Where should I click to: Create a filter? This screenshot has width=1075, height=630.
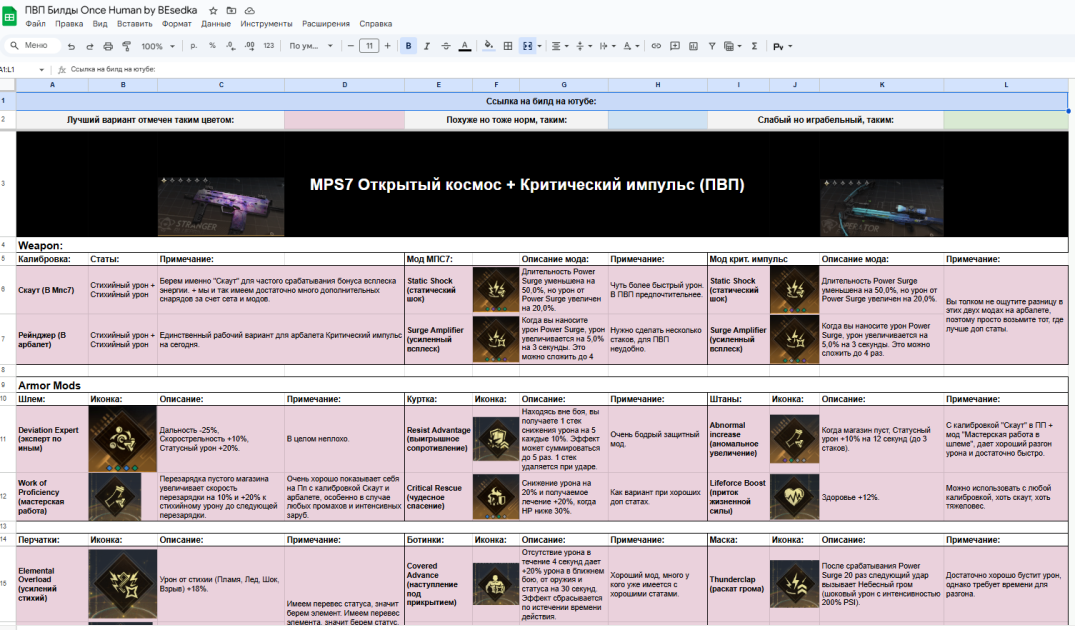click(712, 46)
